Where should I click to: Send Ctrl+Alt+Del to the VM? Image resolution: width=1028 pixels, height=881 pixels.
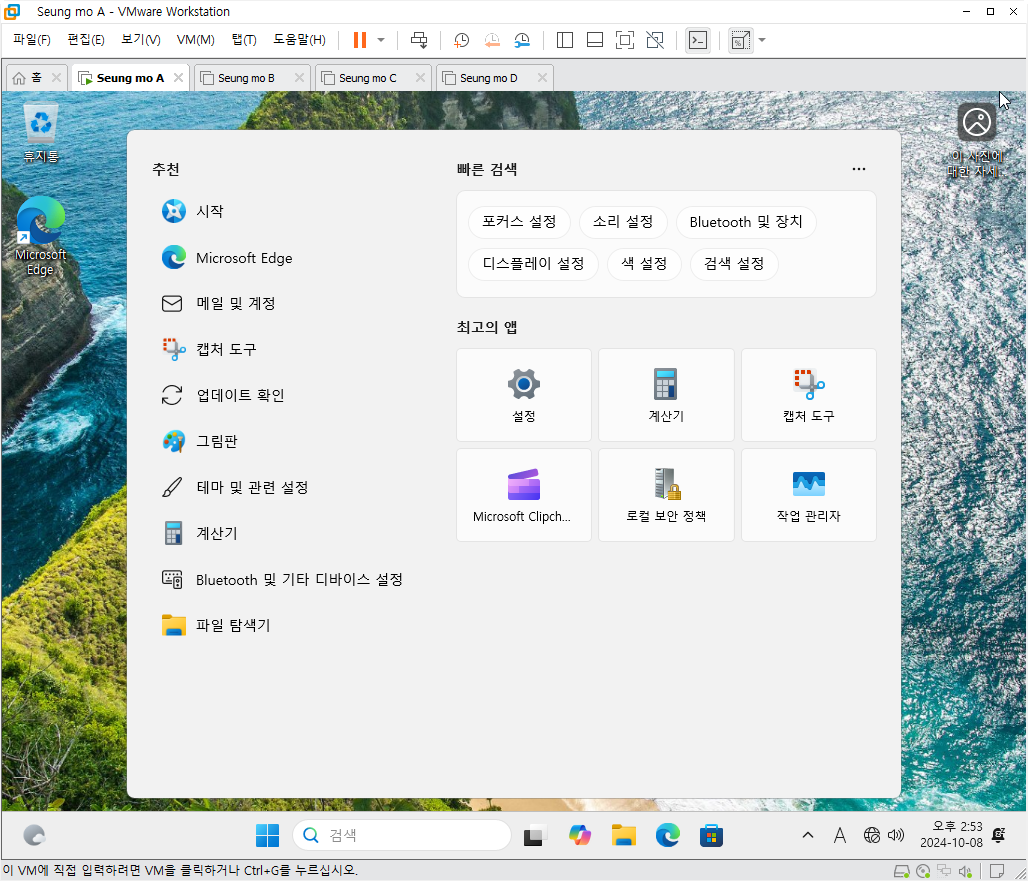point(419,40)
